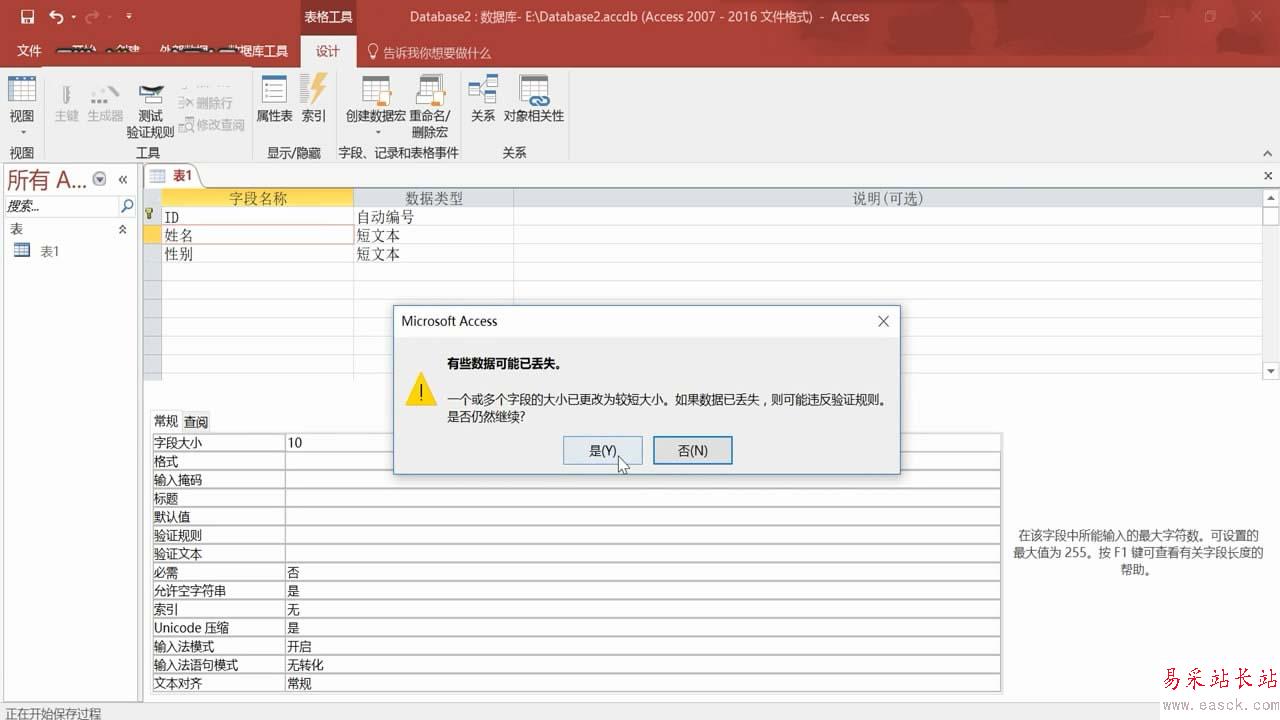This screenshot has width=1280, height=720.
Task: Switch to the 查阅 properties tab
Action: pos(196,422)
